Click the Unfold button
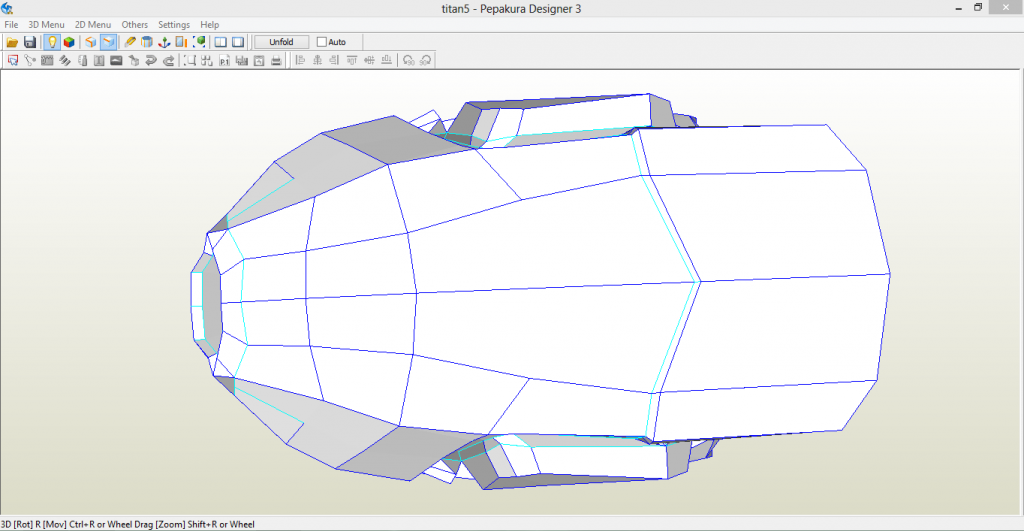Image resolution: width=1024 pixels, height=531 pixels. pos(281,42)
